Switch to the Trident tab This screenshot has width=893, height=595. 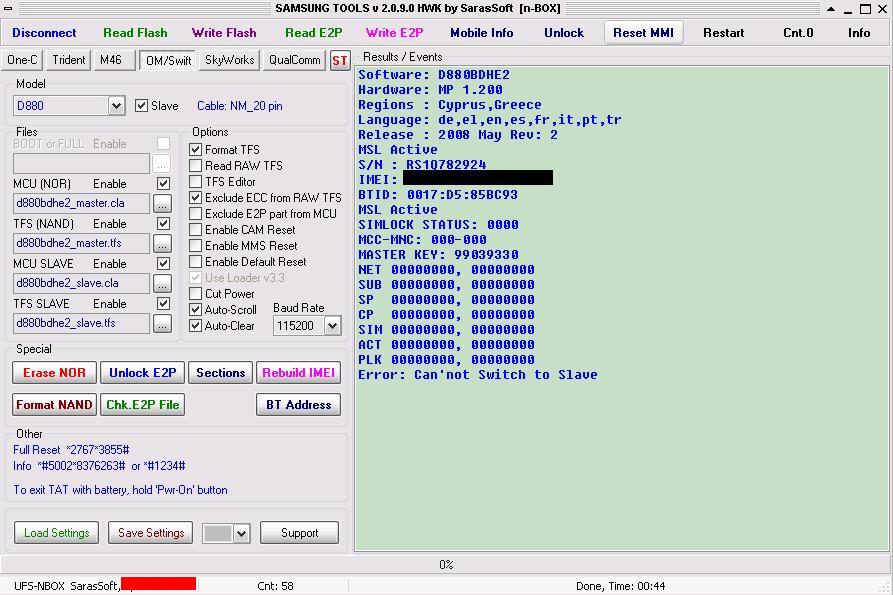(x=68, y=60)
